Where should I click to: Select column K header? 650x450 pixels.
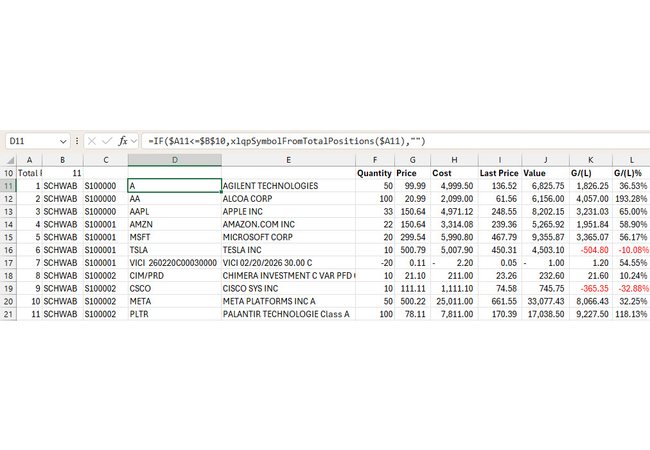pyautogui.click(x=591, y=160)
